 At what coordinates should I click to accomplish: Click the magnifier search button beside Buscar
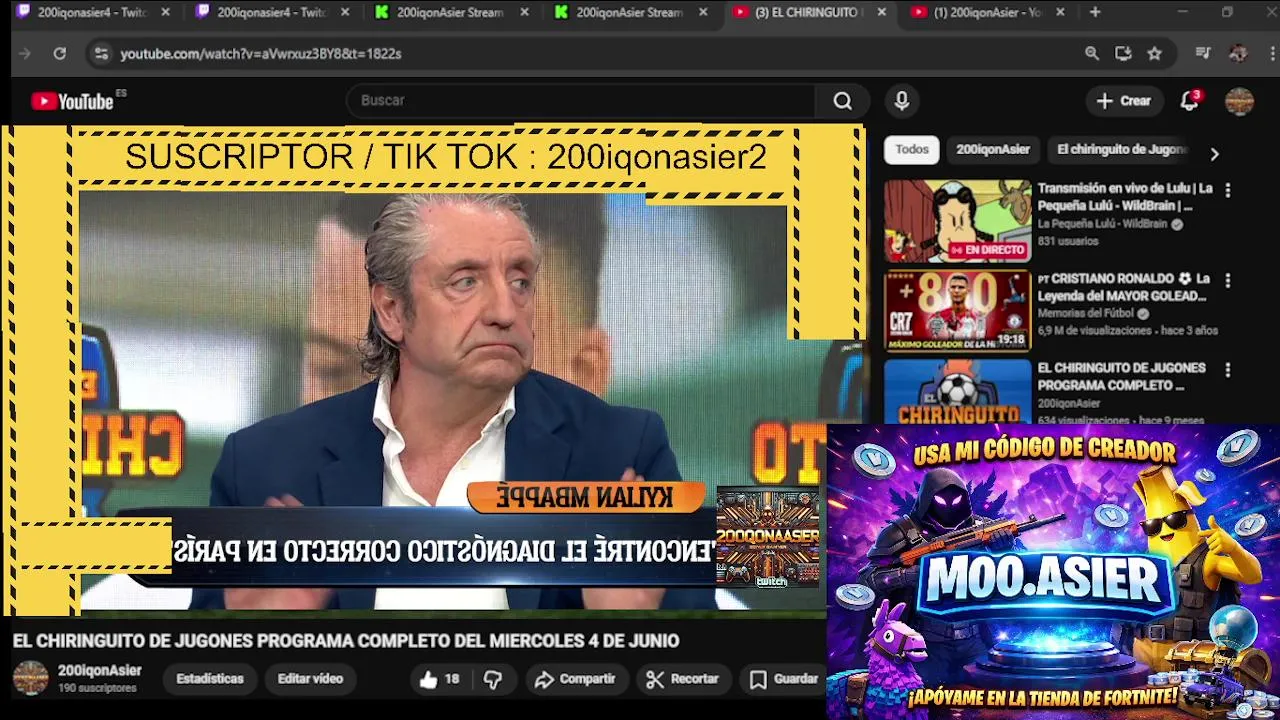843,101
